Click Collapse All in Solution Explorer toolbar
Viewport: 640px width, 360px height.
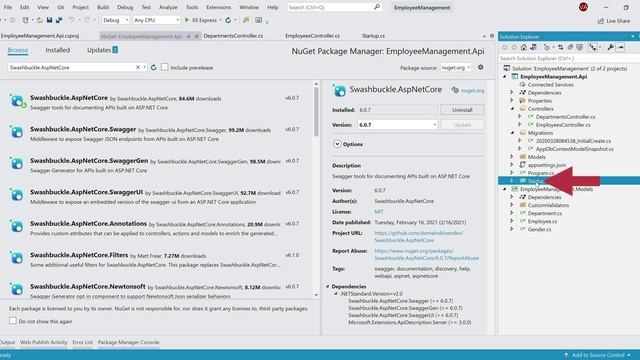[570, 47]
